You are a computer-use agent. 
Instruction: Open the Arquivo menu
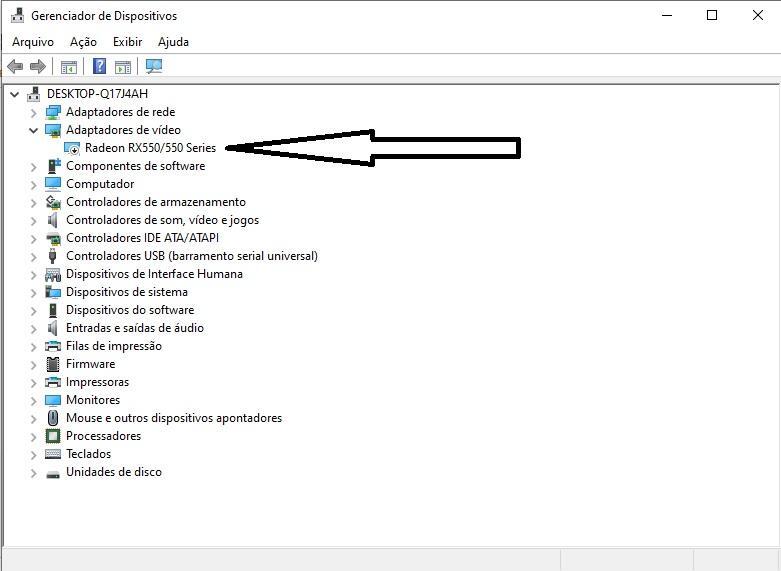33,42
